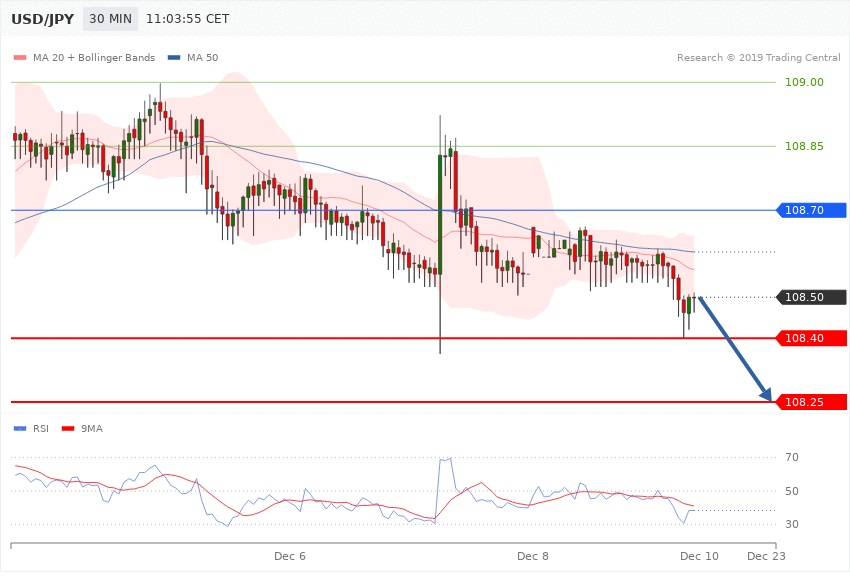
Task: Open the USD/JPY symbol title
Action: (41, 19)
